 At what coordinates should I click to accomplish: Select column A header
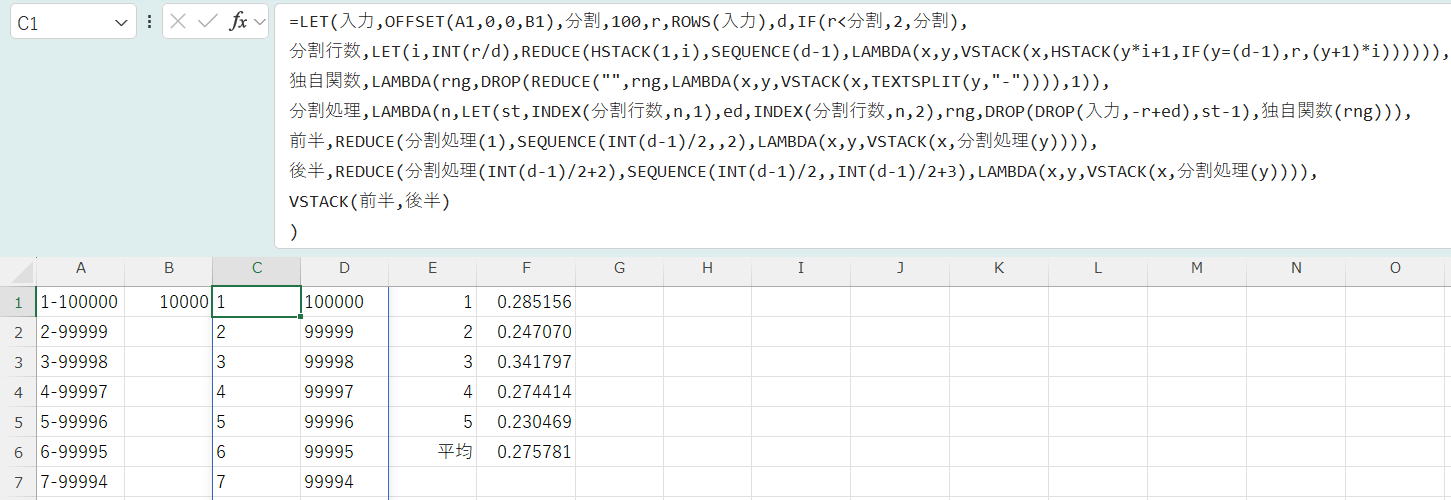tap(80, 268)
